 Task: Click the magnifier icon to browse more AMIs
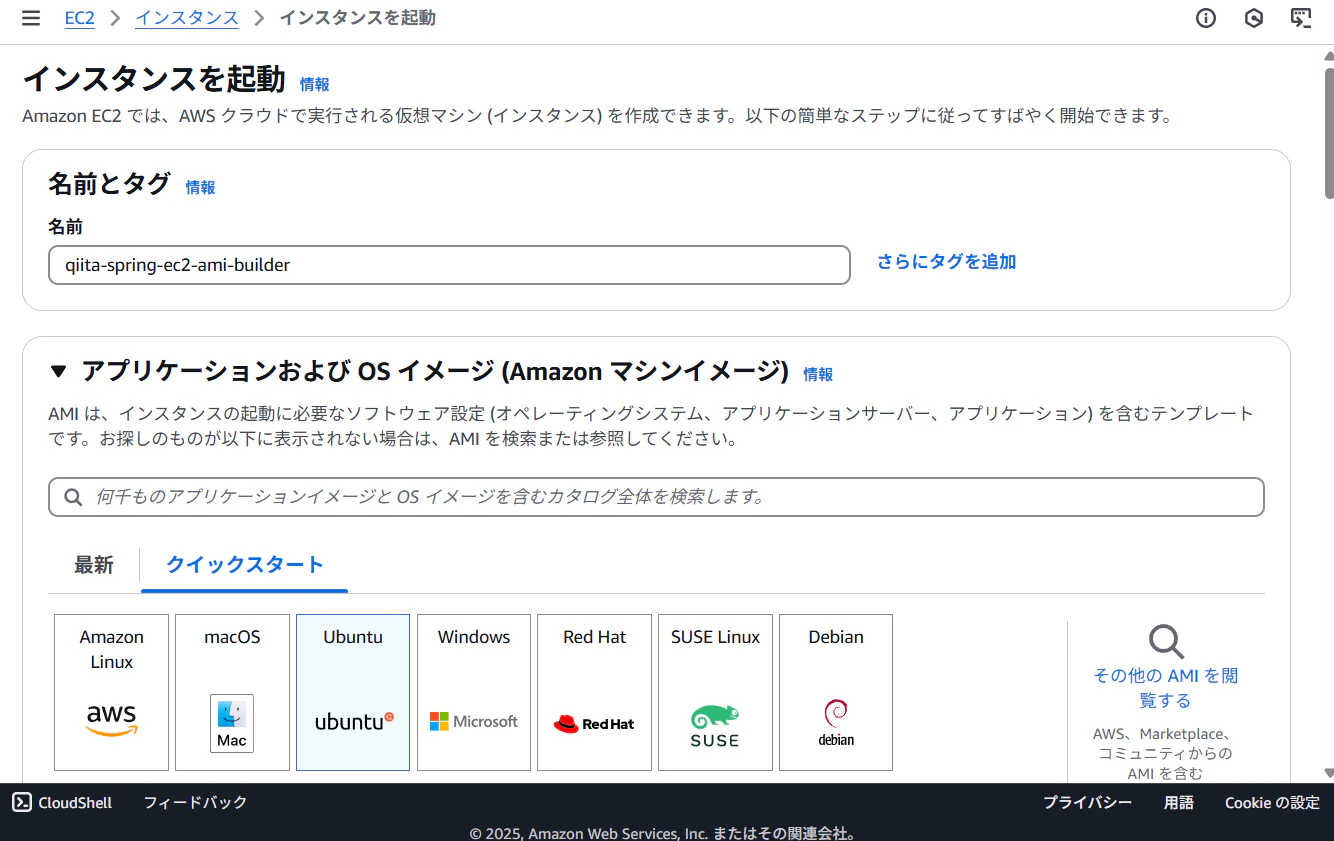click(x=1166, y=642)
